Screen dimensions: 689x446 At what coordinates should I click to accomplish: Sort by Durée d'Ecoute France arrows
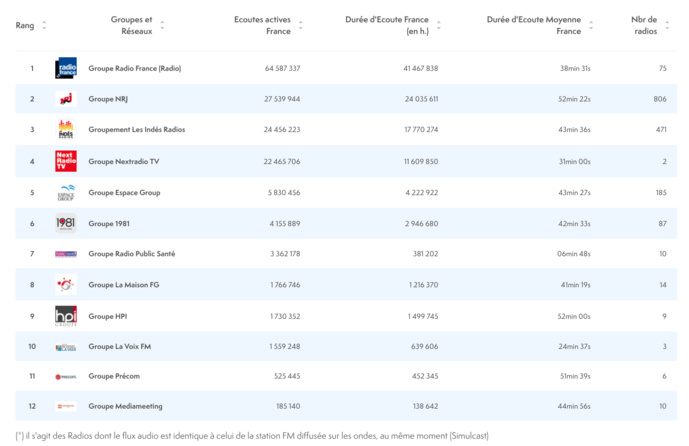(x=439, y=25)
